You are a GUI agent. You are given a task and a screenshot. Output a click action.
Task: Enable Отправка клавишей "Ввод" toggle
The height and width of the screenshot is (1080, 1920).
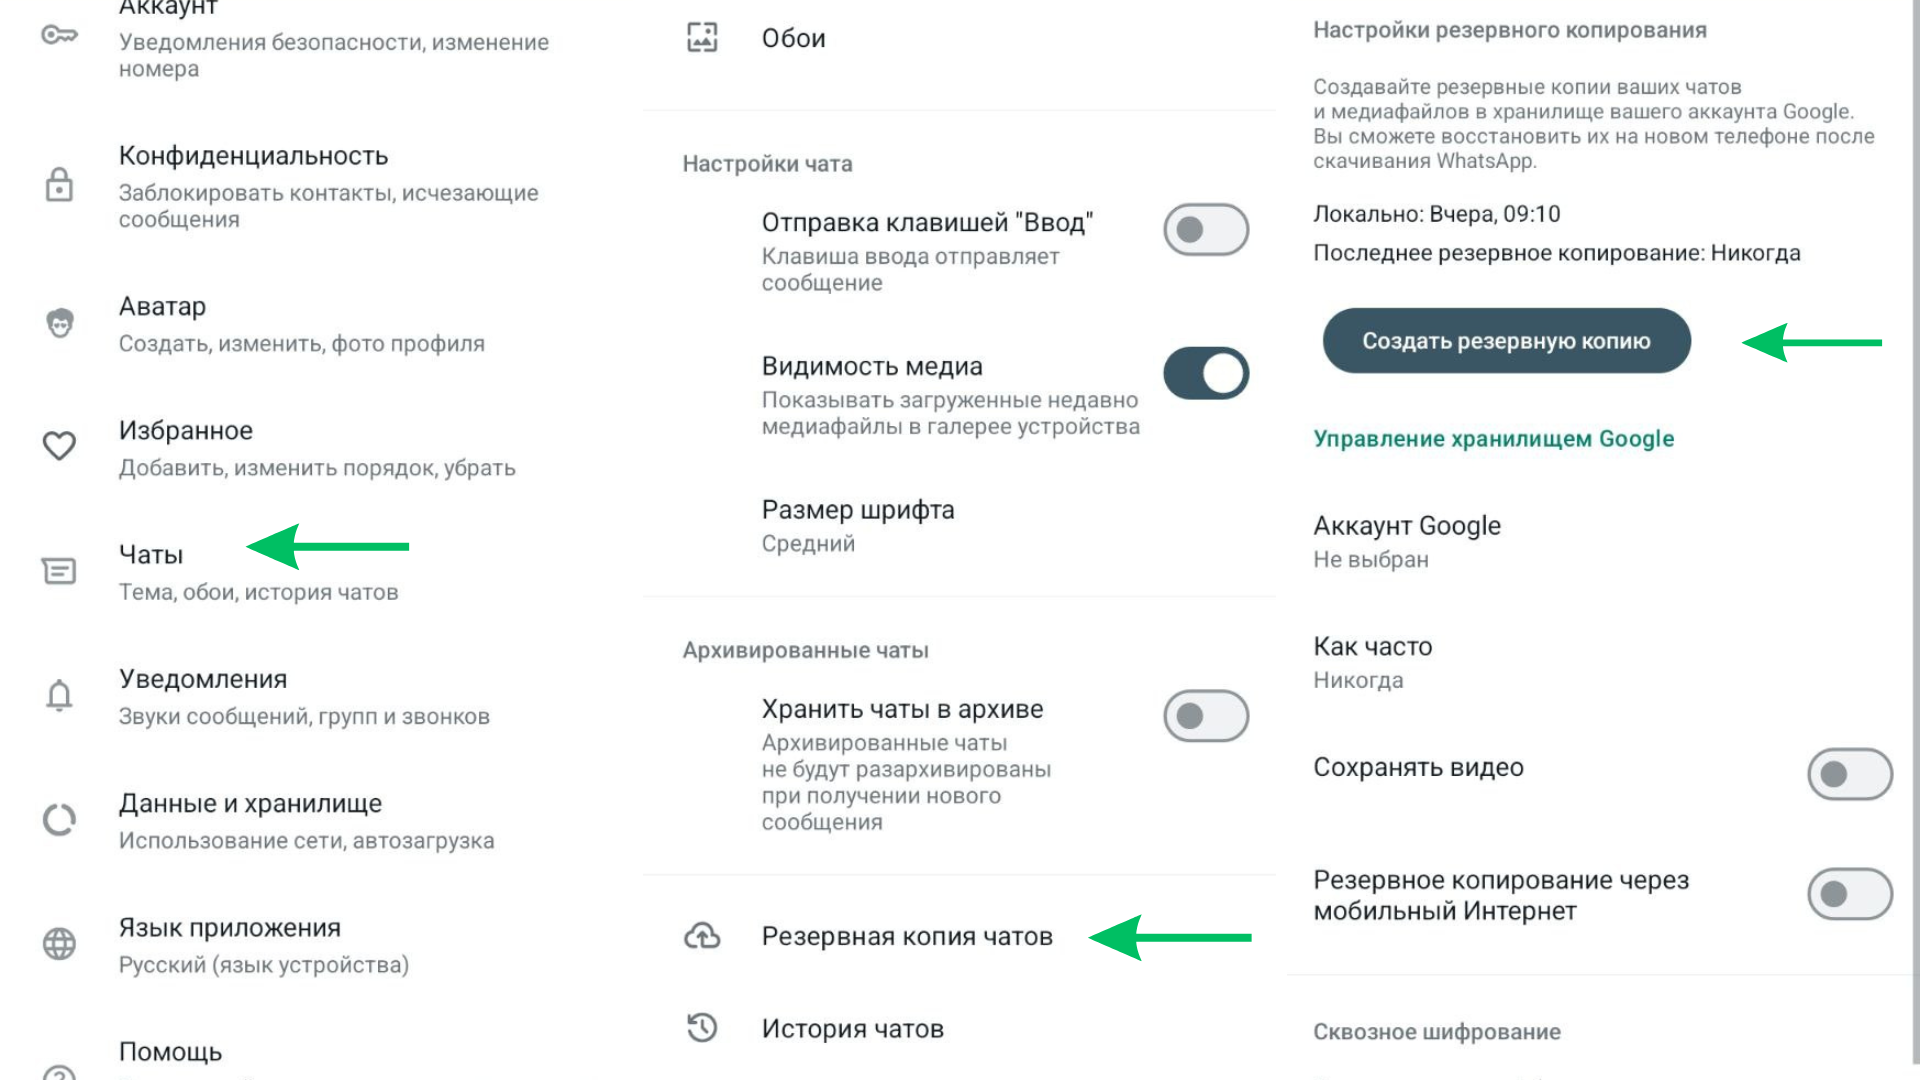point(1206,230)
